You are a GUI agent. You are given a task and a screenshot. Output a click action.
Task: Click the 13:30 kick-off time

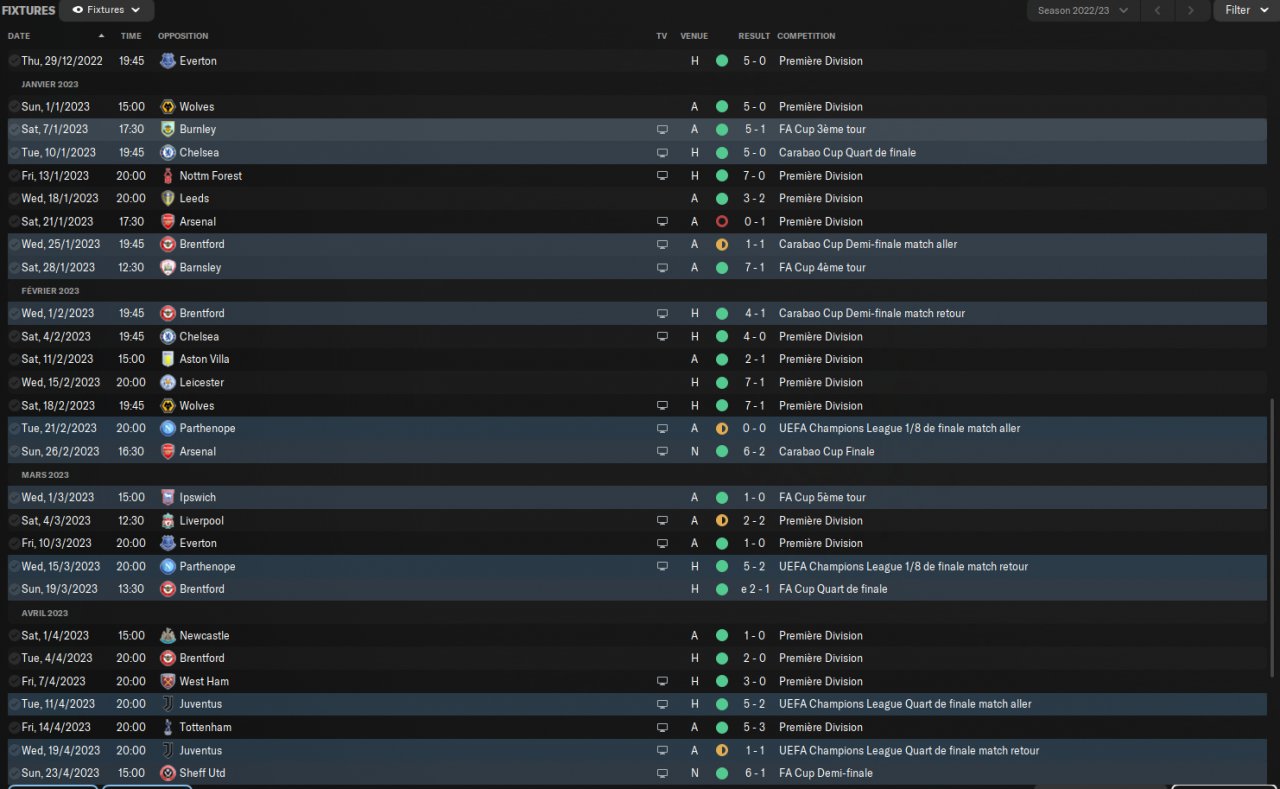click(x=131, y=589)
